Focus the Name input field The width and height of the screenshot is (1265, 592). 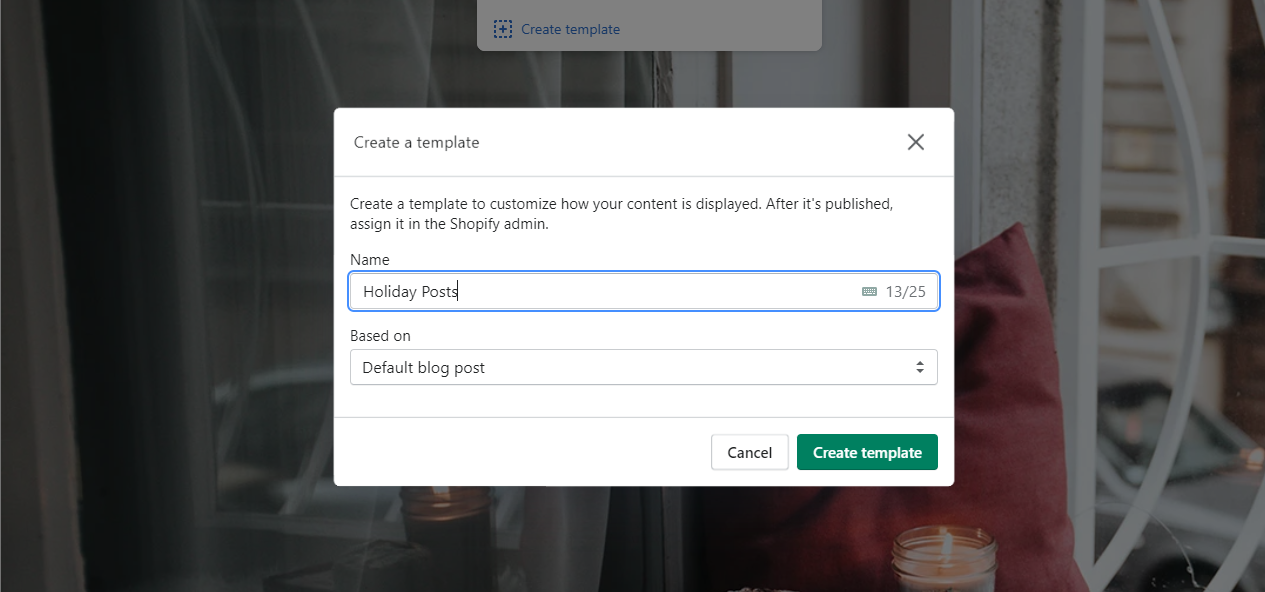(644, 291)
